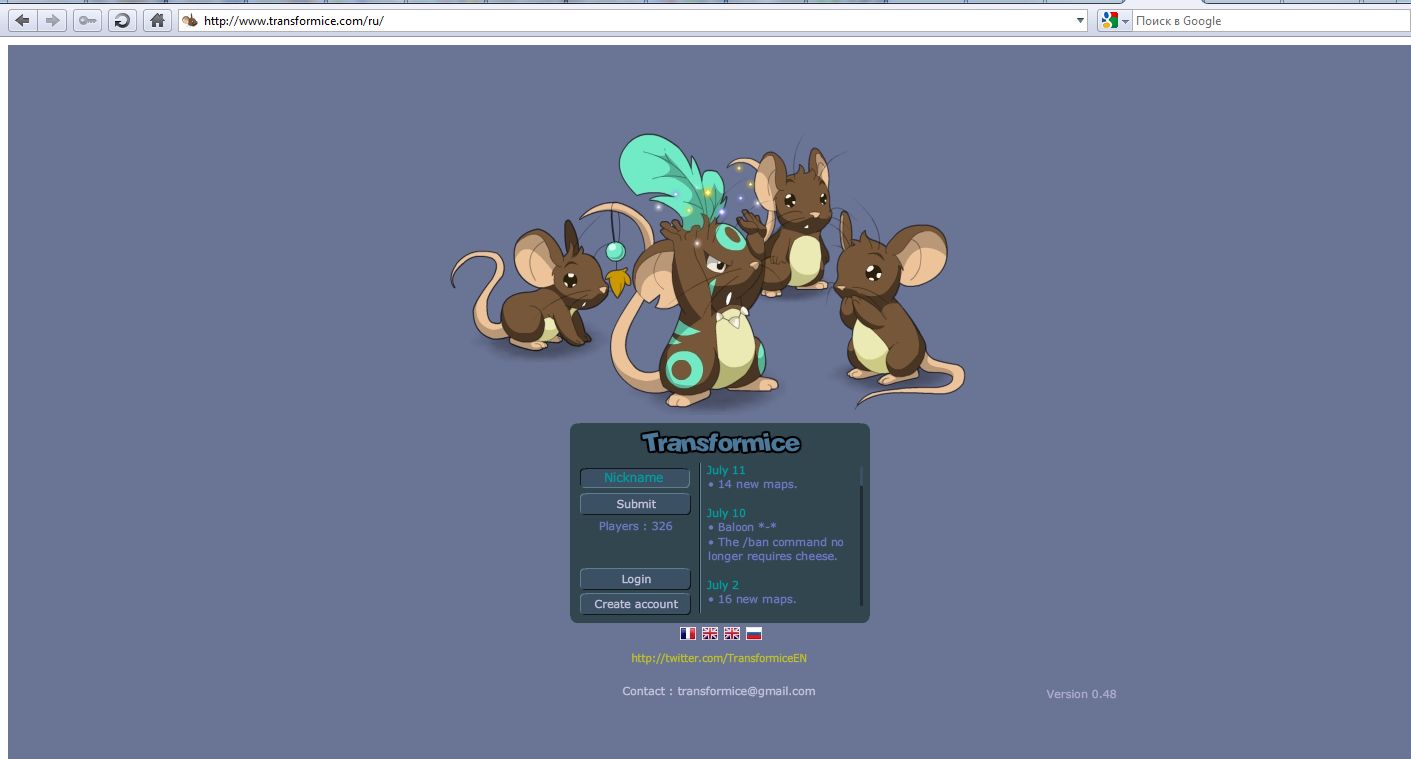Open the twitter.com/TransformiceEN link
Screen dimensions: 1411x759
(719, 658)
